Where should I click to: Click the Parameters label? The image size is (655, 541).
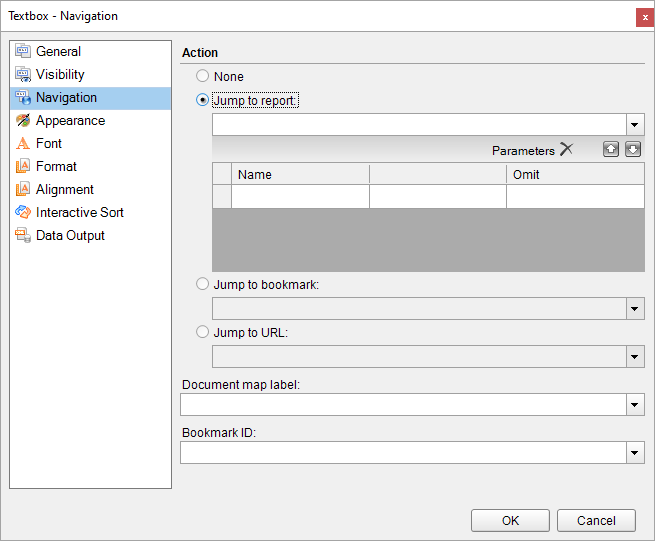click(x=523, y=150)
